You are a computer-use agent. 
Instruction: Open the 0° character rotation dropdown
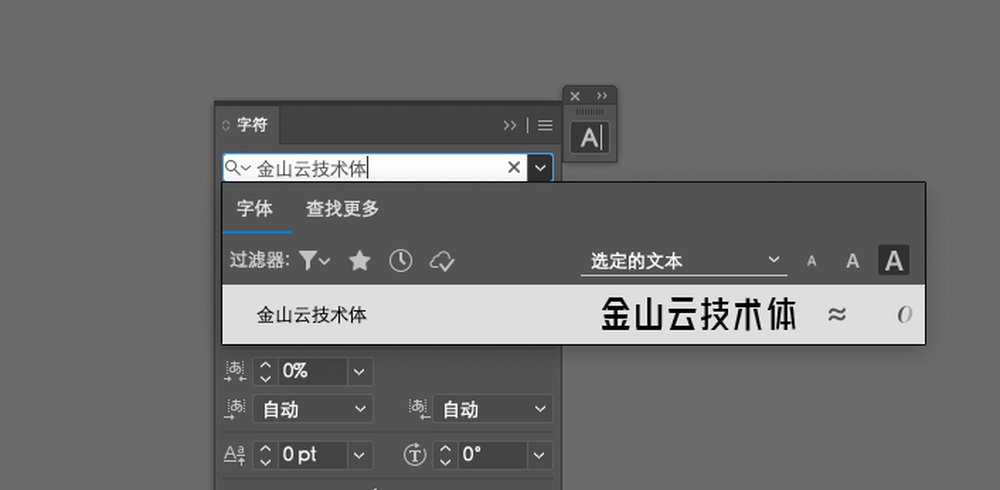(x=540, y=455)
